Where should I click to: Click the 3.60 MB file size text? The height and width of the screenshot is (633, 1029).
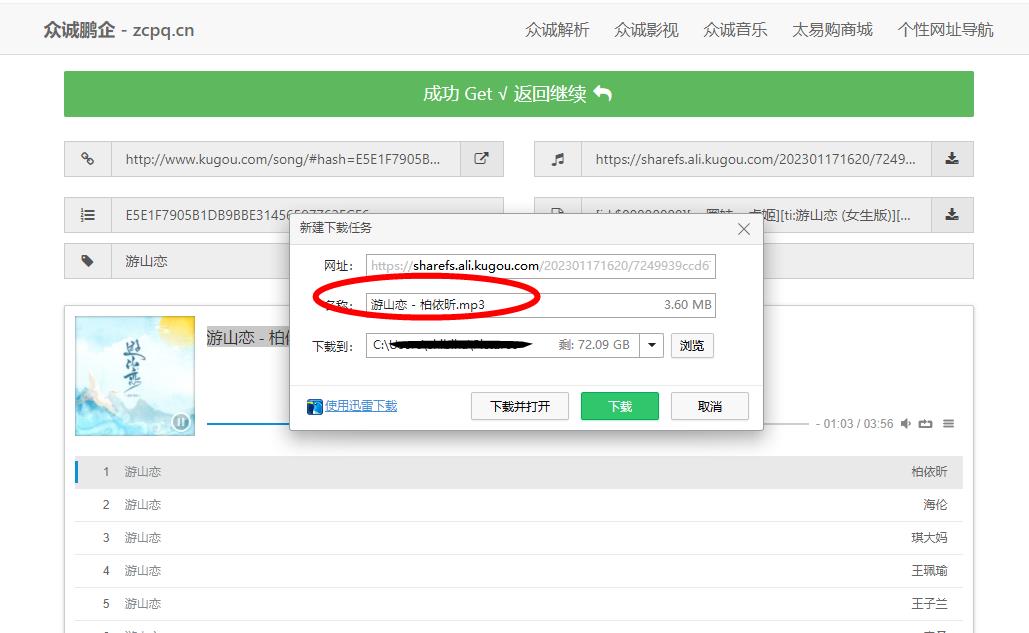(x=687, y=305)
